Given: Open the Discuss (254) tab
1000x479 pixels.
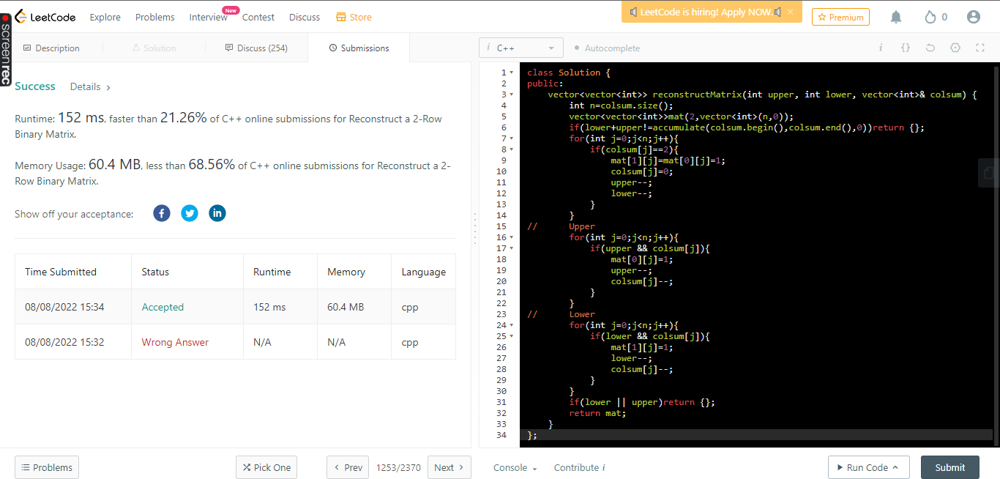Looking at the screenshot, I should tap(256, 48).
